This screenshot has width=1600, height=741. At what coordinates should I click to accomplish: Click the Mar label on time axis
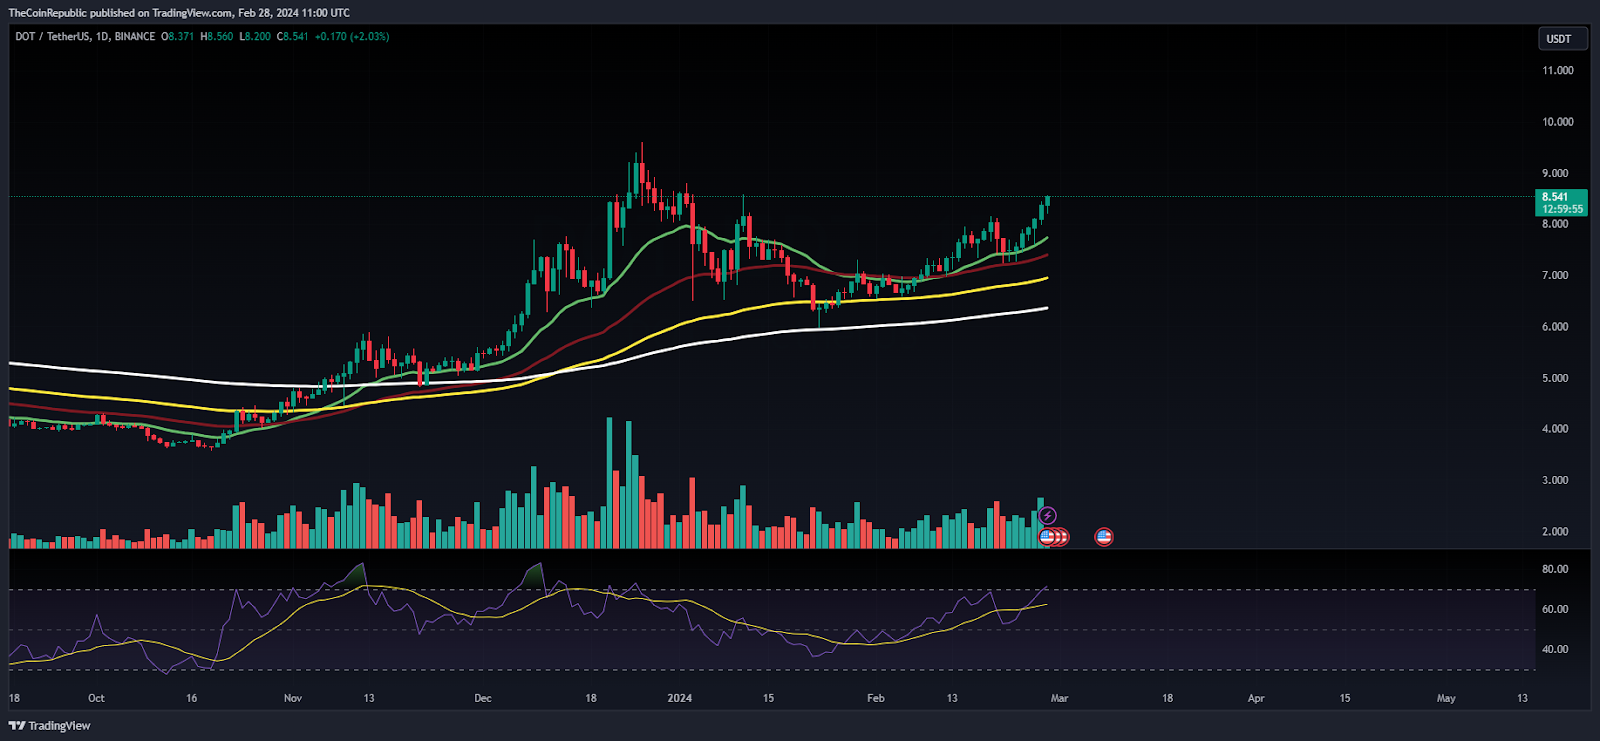(x=1060, y=698)
